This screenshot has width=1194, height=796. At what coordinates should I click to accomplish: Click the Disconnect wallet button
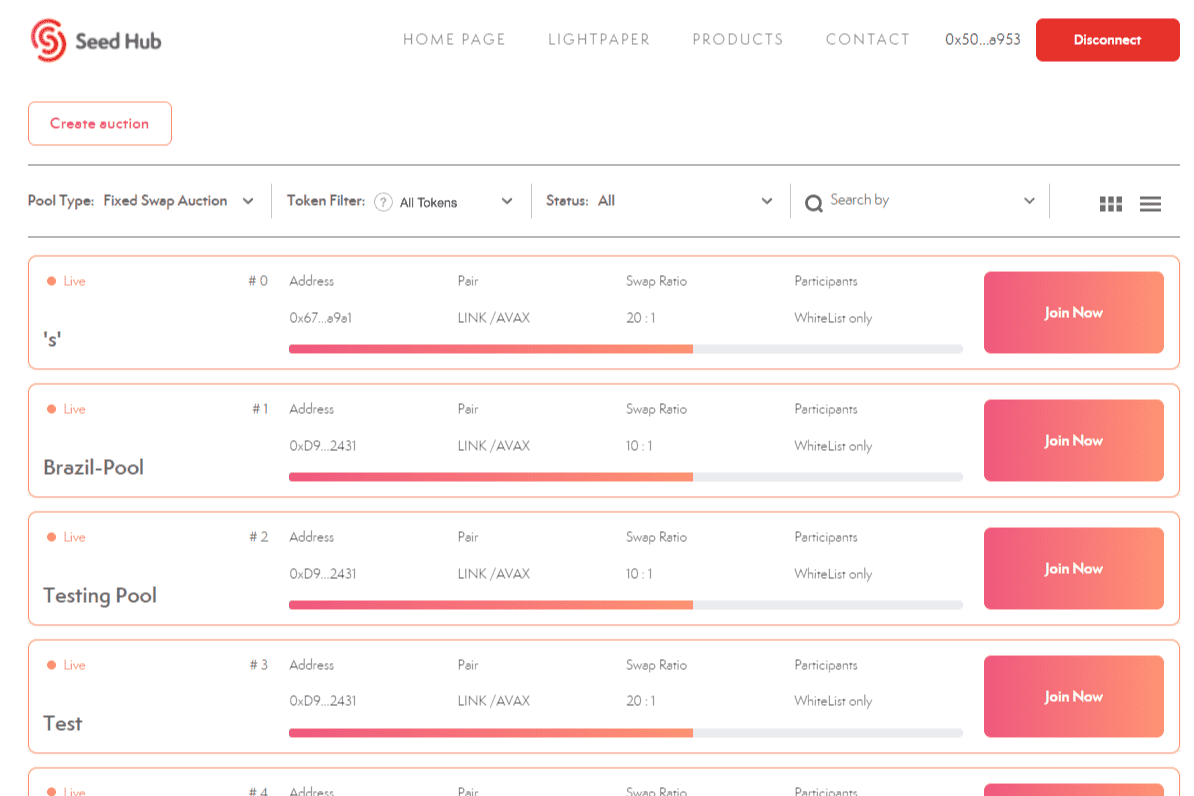tap(1107, 39)
